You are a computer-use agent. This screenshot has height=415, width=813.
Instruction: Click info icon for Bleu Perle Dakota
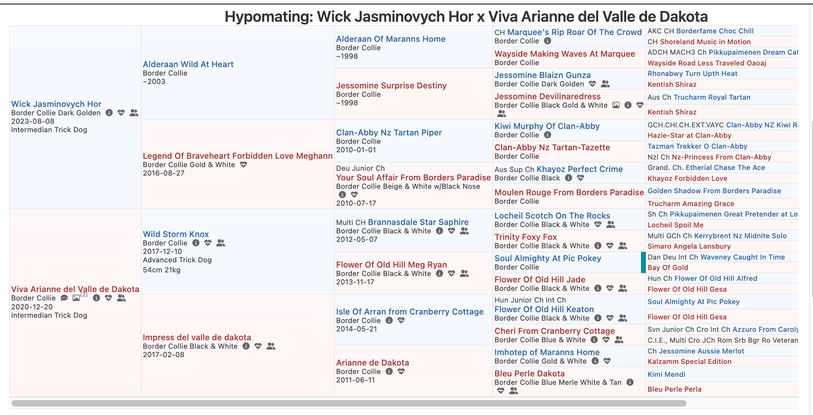[x=630, y=382]
